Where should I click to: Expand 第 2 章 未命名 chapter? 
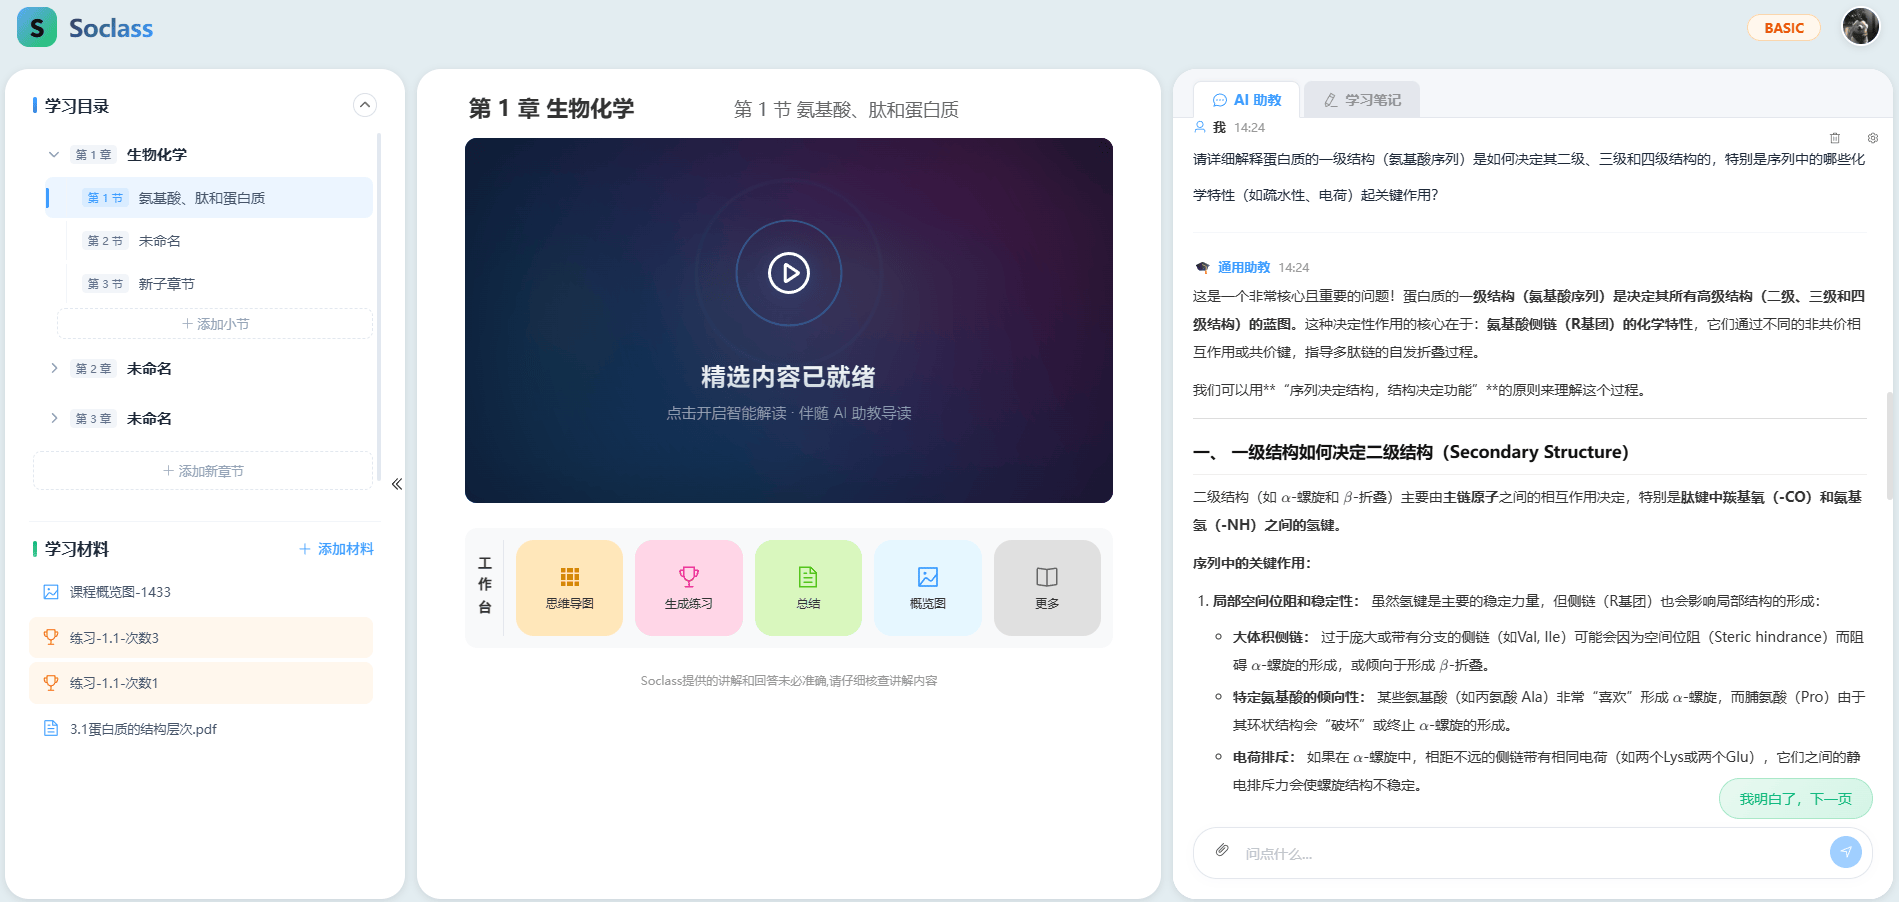(x=55, y=368)
